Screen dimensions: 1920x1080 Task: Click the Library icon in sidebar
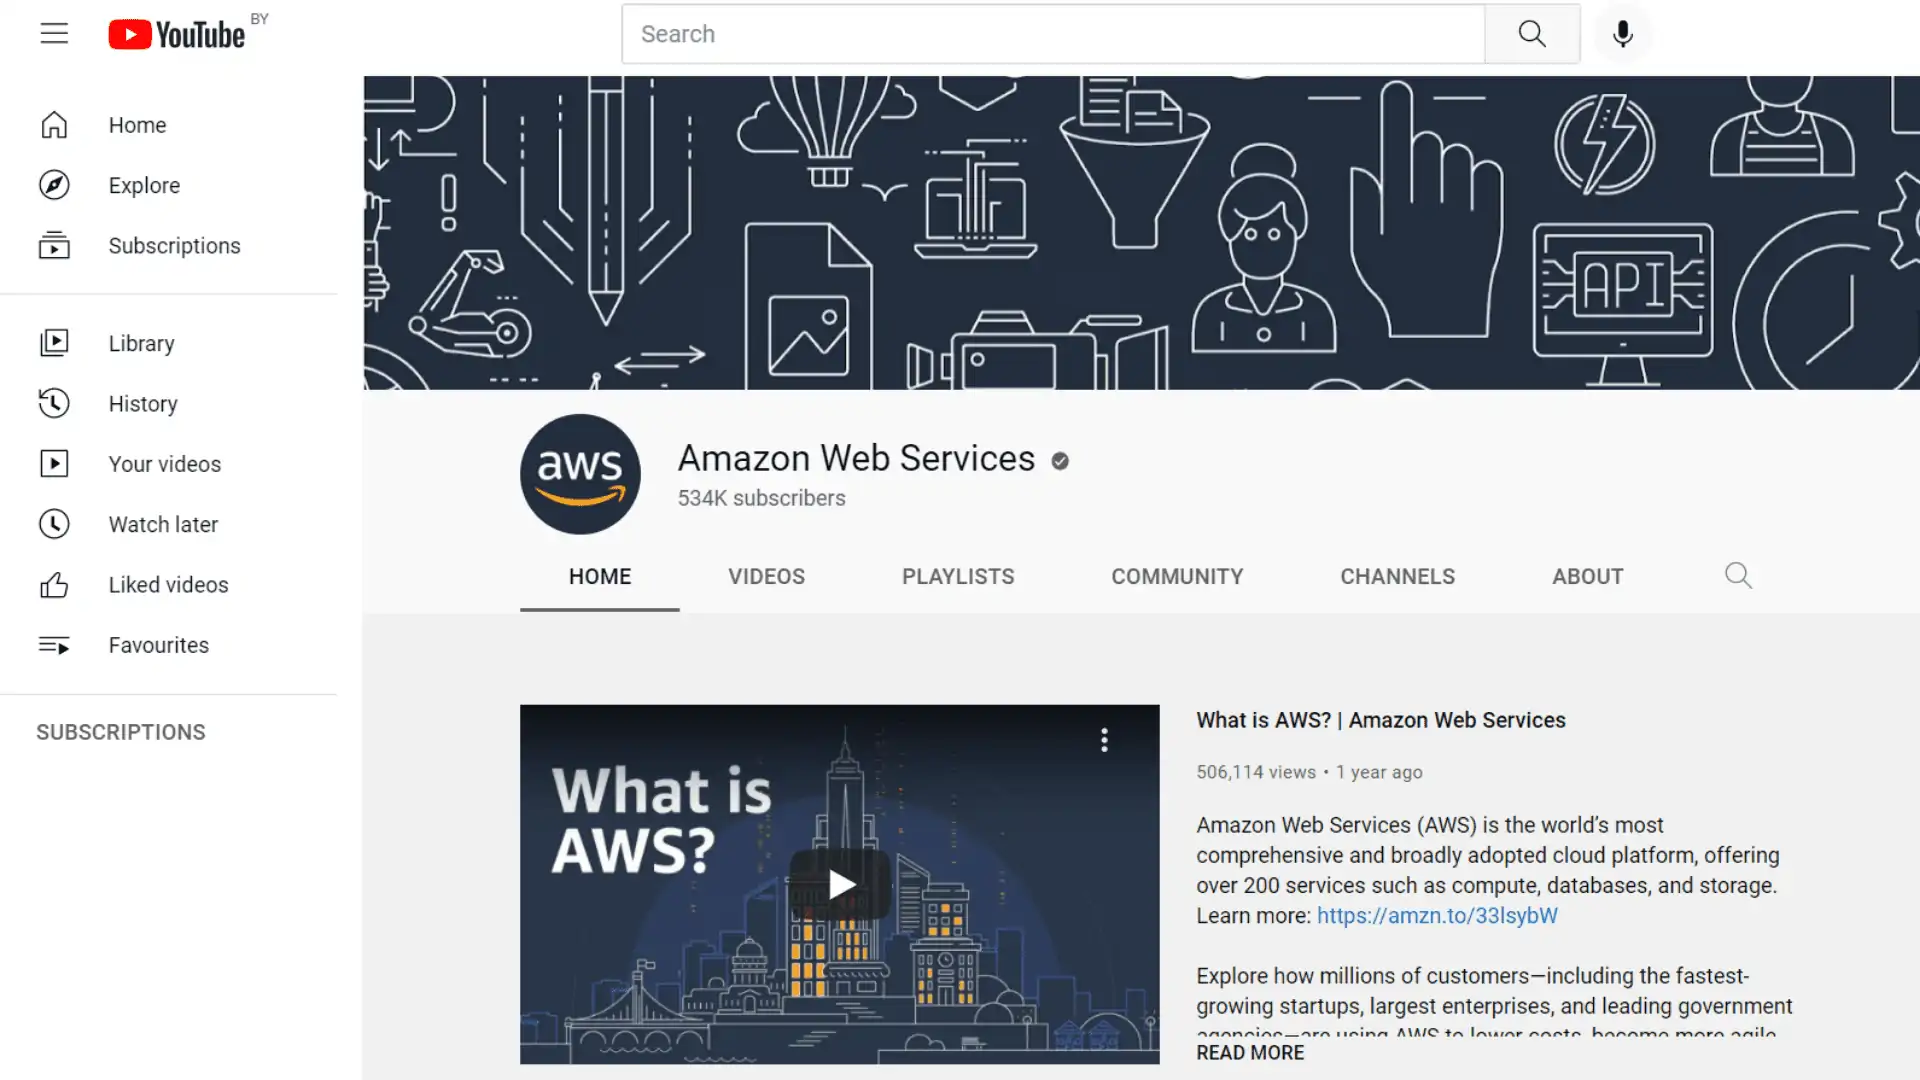coord(53,343)
